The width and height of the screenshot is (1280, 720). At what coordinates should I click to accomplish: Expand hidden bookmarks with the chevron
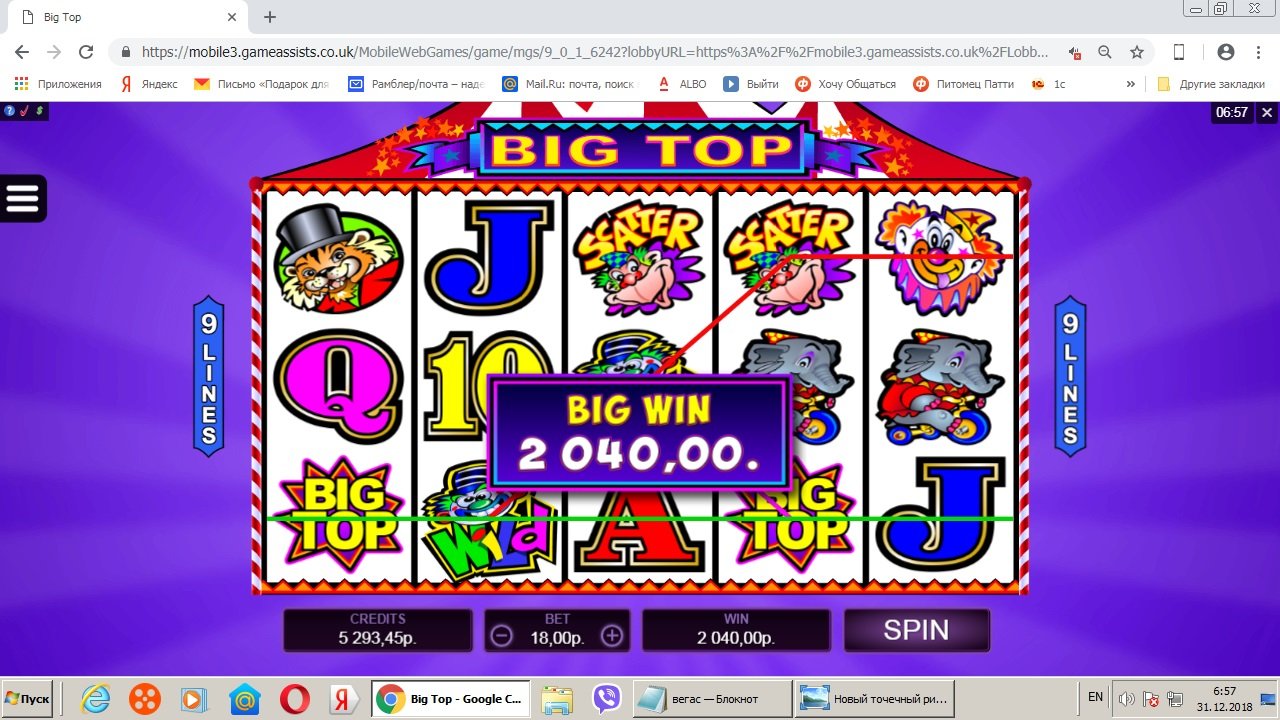(1131, 84)
